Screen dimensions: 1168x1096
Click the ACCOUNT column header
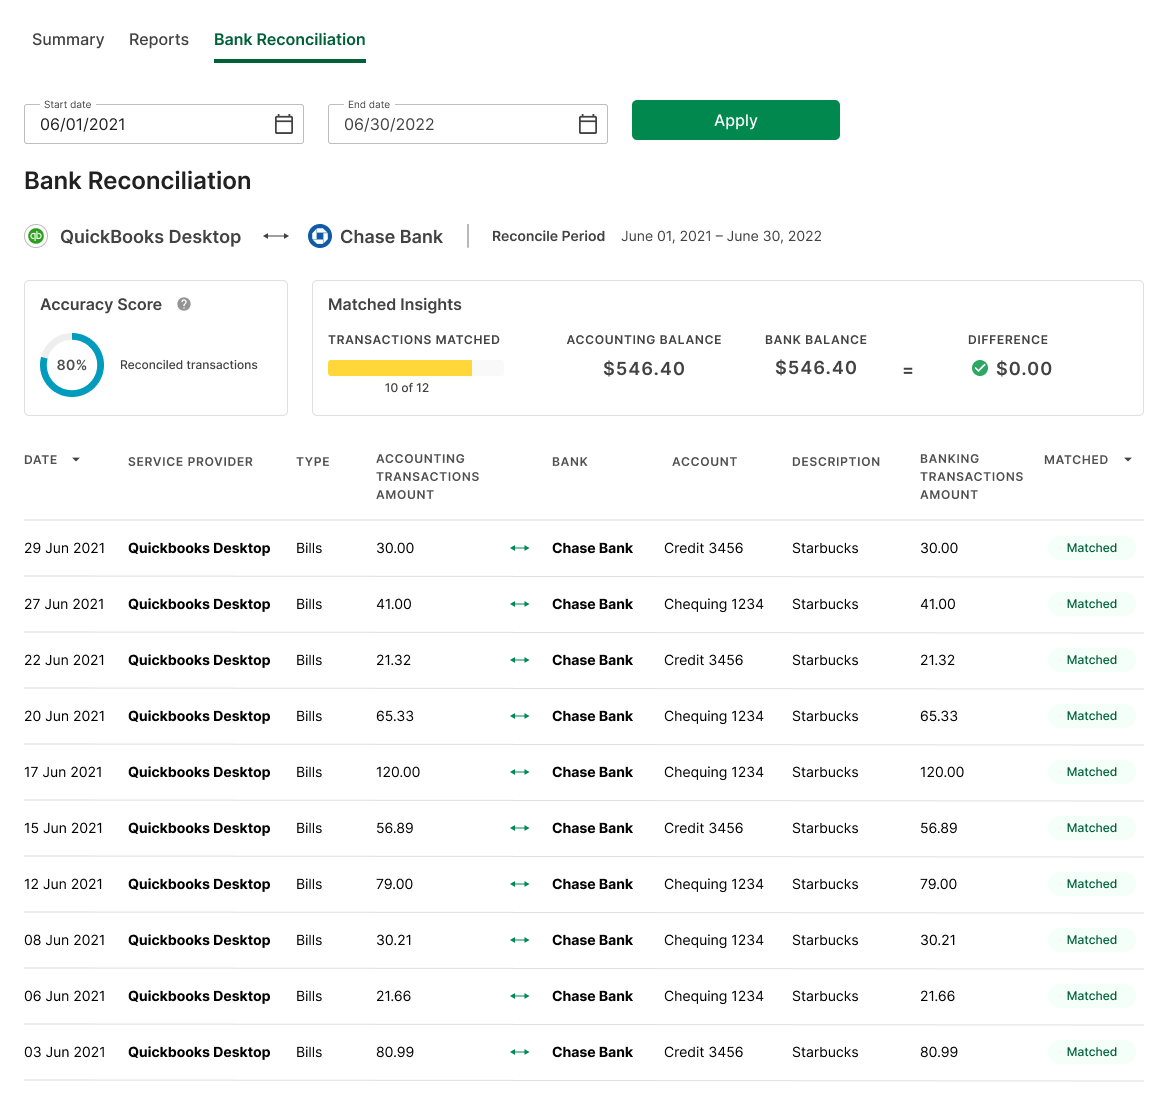pos(705,462)
